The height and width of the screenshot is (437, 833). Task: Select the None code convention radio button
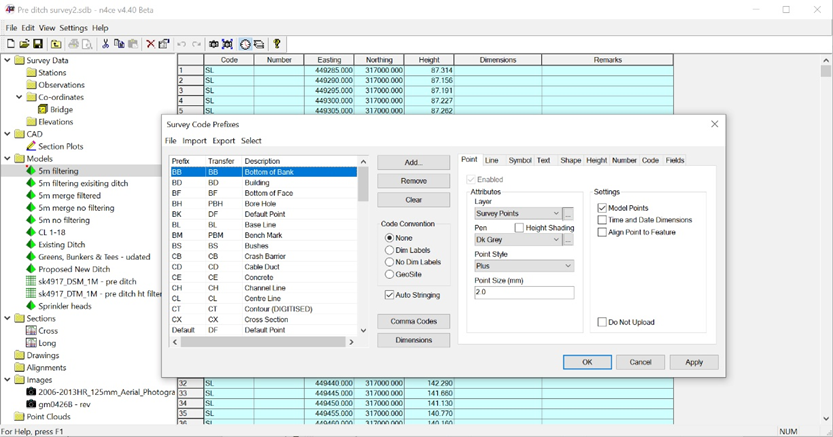point(389,238)
